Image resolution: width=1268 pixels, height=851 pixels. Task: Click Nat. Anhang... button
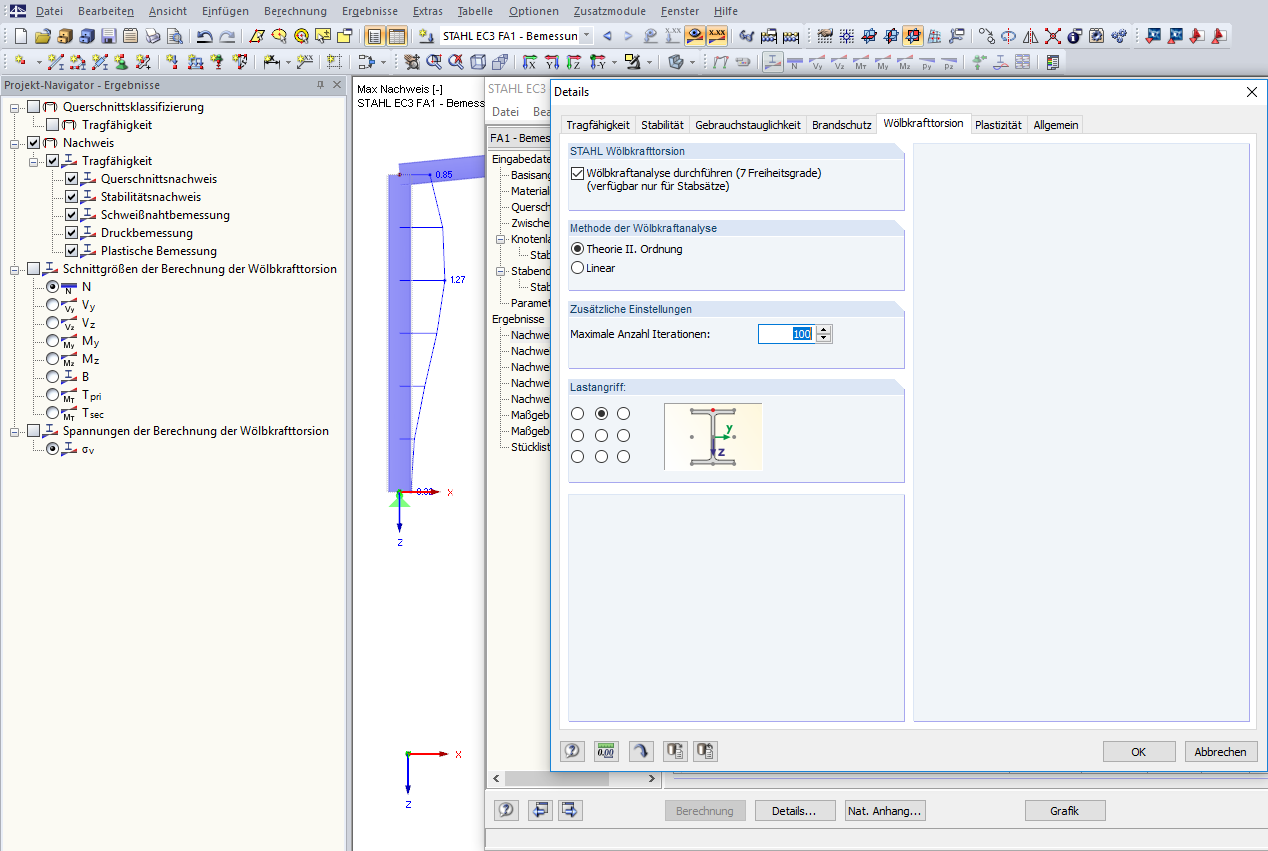(885, 811)
